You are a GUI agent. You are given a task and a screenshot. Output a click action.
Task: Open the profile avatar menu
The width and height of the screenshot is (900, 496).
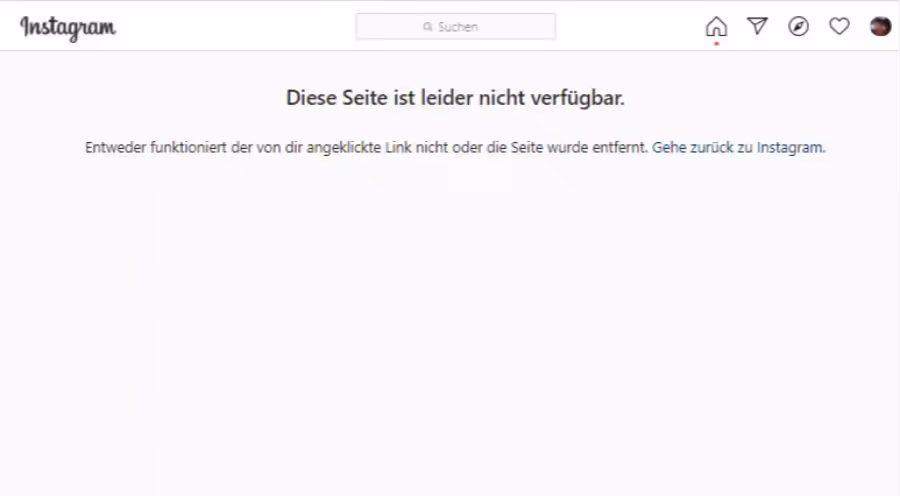tap(880, 26)
